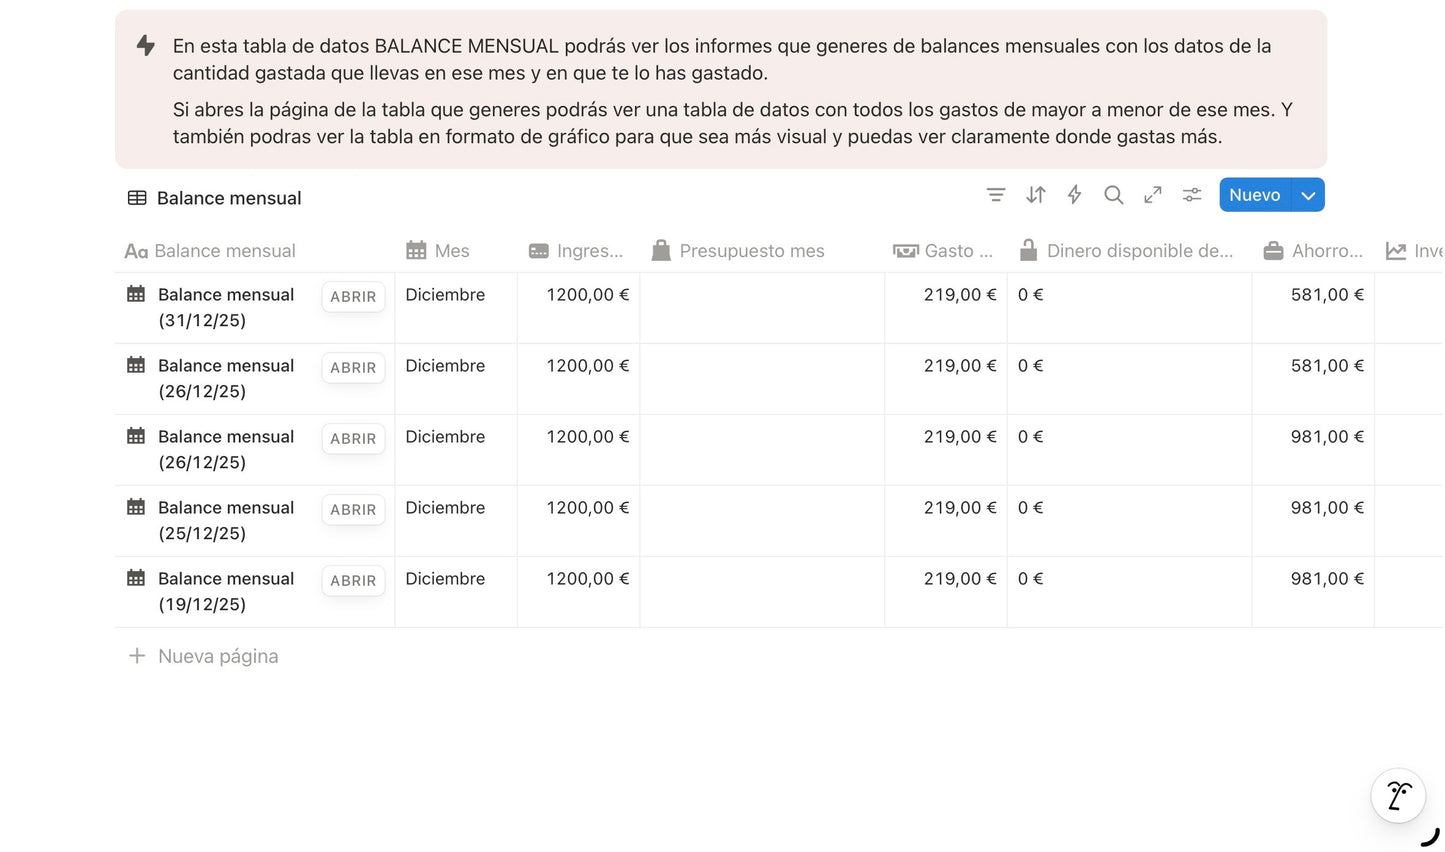Screen dimensions: 1445x852
Task: Click the palm tree icon in bottom corner
Action: [x=1397, y=795]
